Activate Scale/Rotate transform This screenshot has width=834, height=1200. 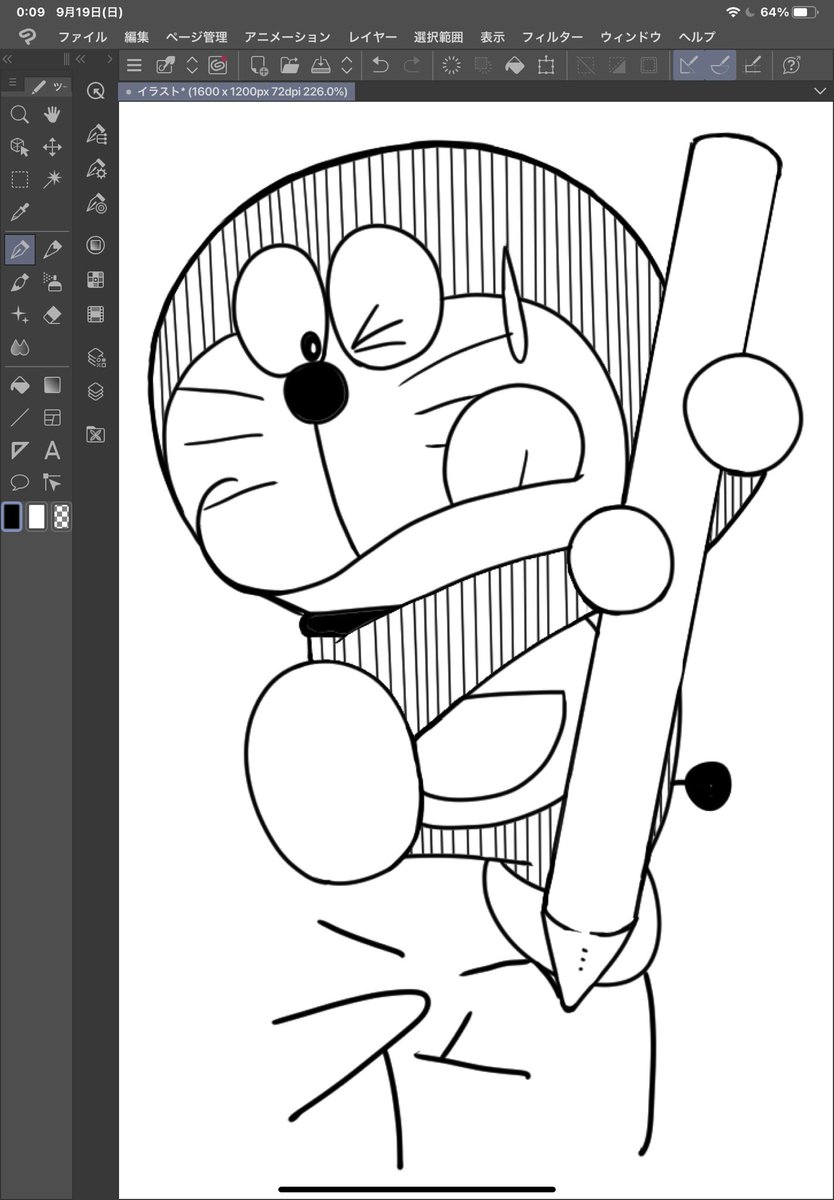click(546, 66)
